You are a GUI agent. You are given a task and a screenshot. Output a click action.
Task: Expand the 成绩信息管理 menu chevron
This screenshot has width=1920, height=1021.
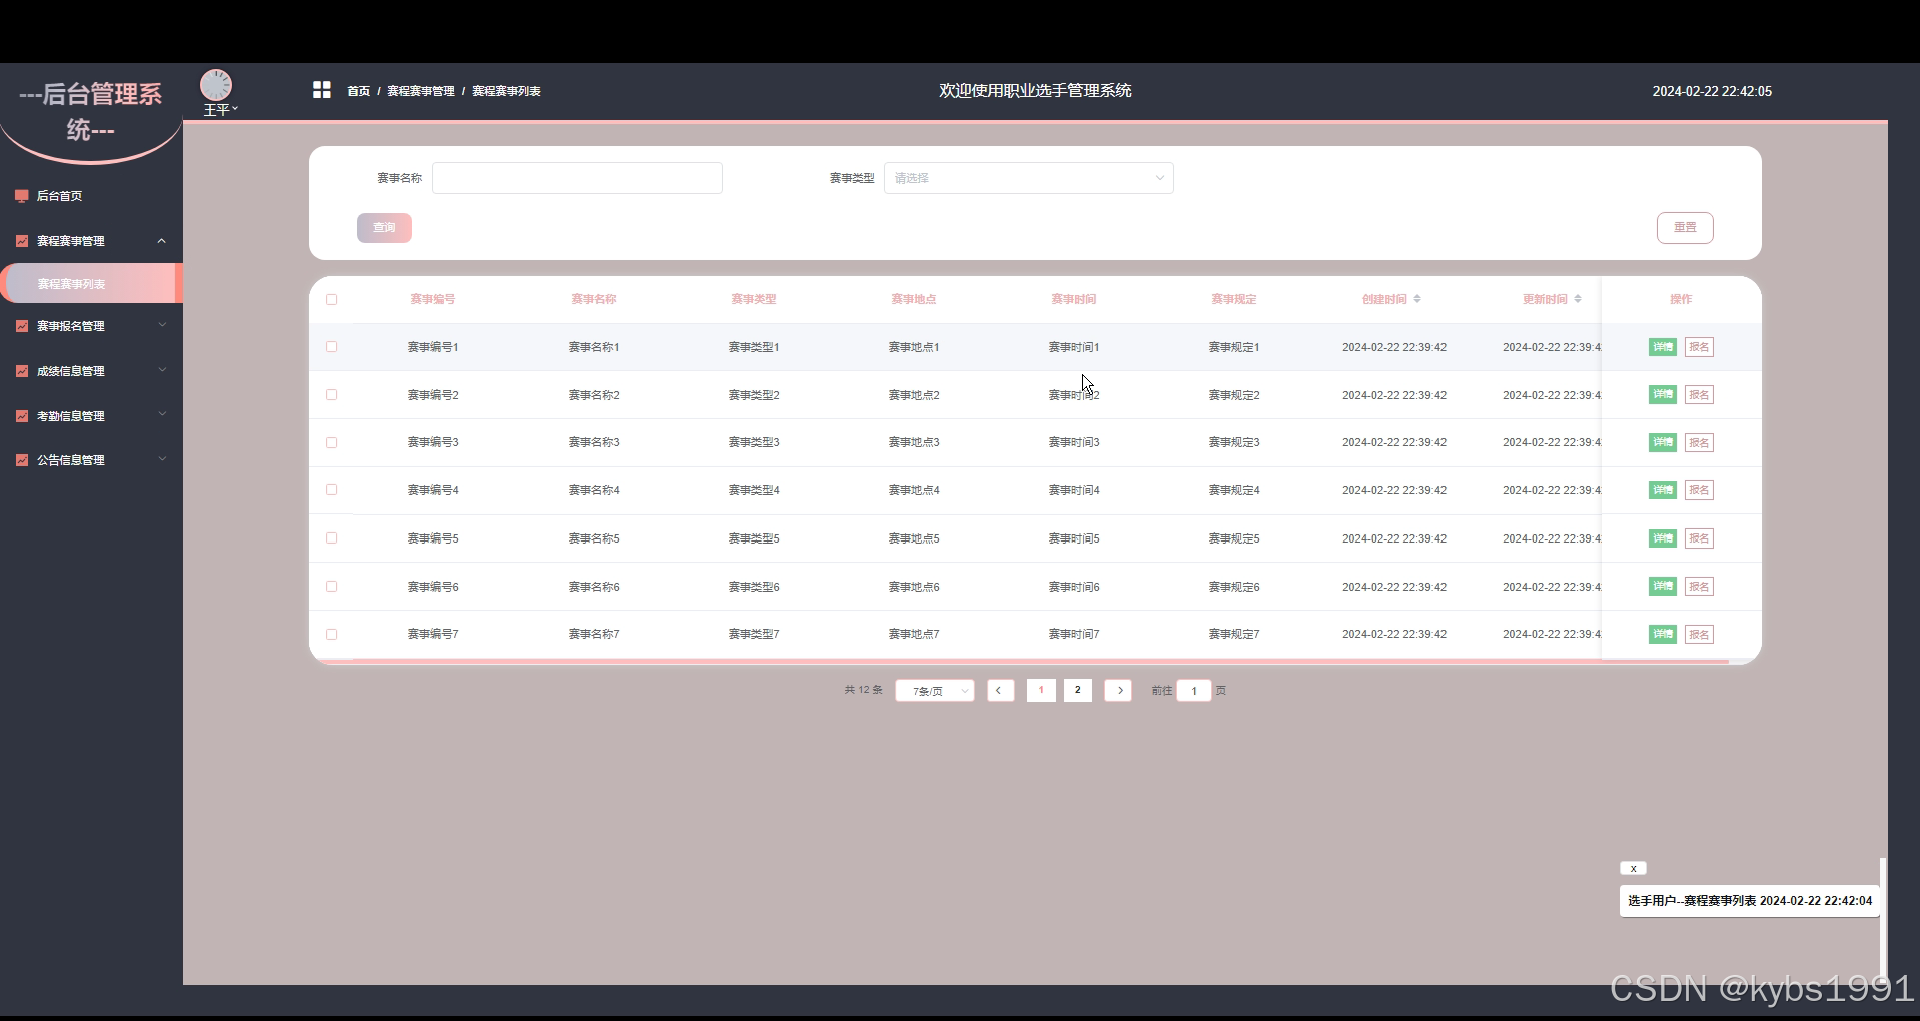(x=162, y=370)
